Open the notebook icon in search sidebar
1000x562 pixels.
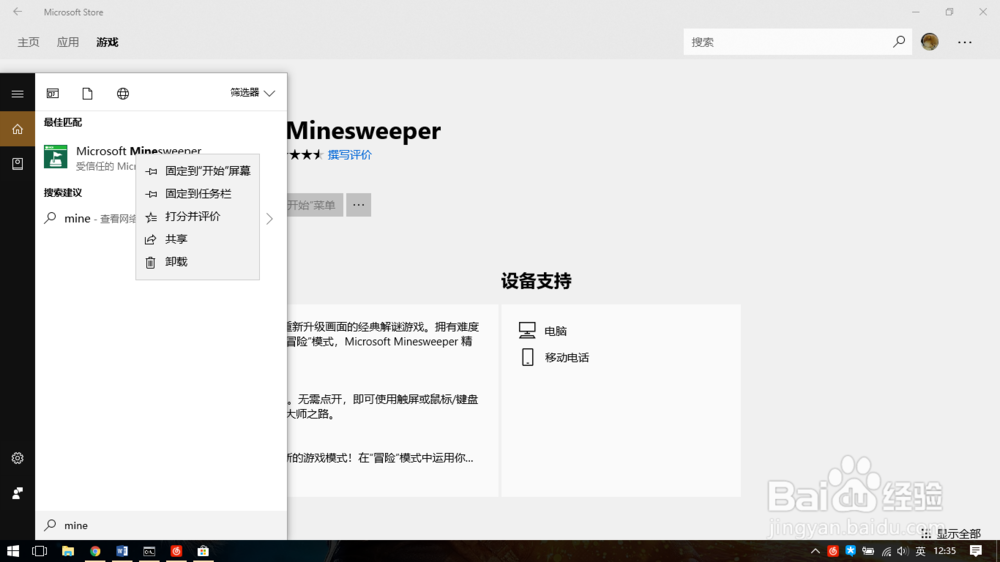(x=17, y=164)
